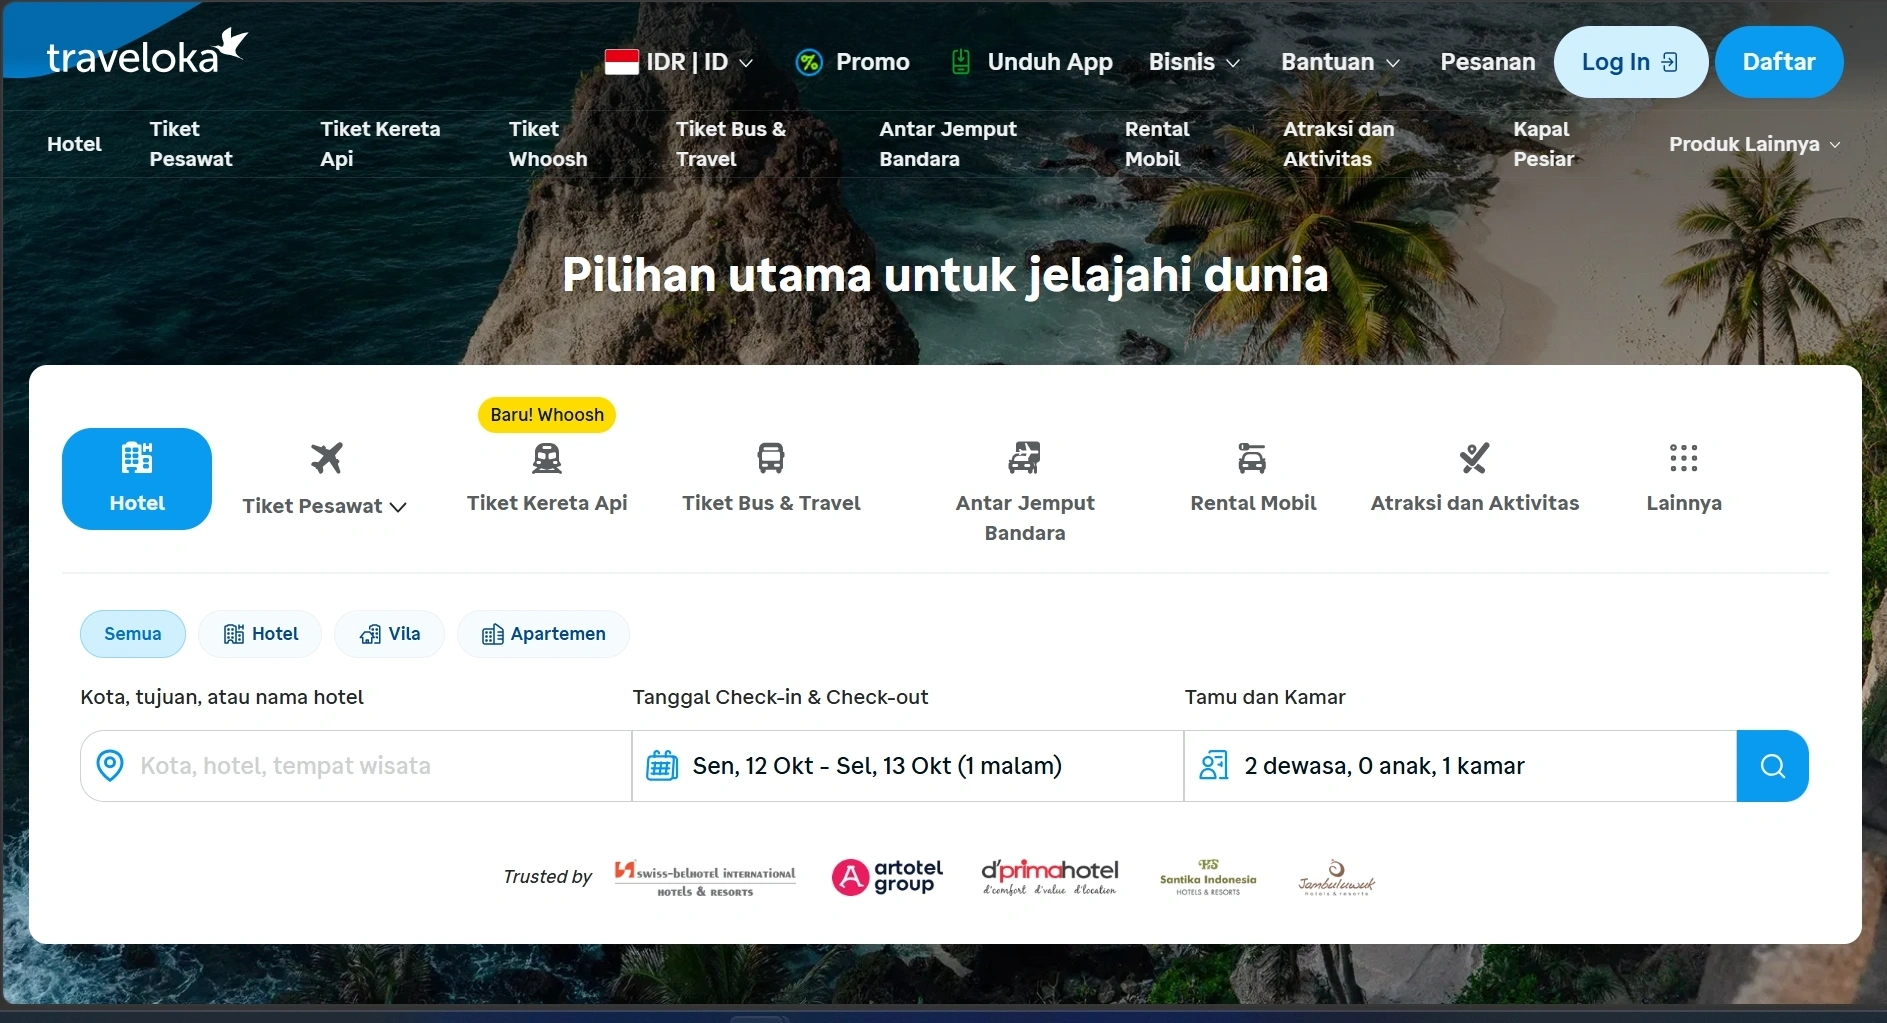The height and width of the screenshot is (1023, 1887).
Task: Click the guests and rooms icon
Action: pos(1214,766)
